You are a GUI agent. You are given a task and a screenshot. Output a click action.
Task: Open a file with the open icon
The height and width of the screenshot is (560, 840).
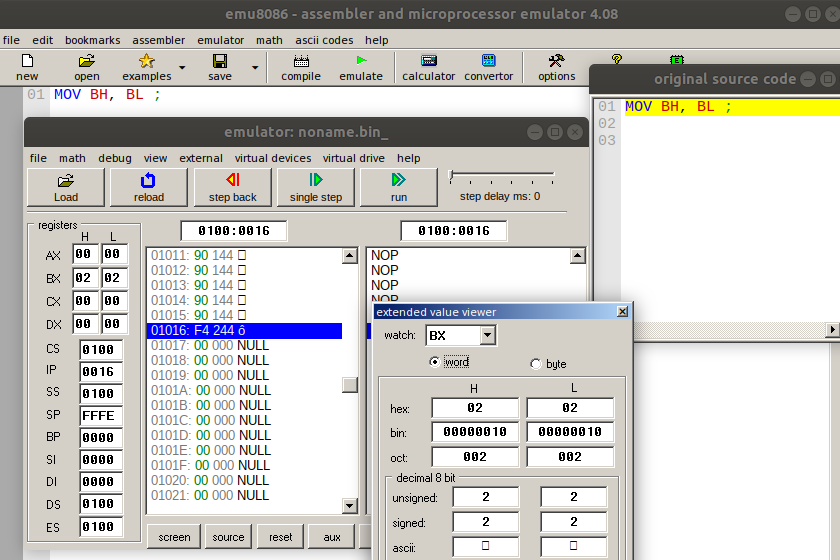86,61
